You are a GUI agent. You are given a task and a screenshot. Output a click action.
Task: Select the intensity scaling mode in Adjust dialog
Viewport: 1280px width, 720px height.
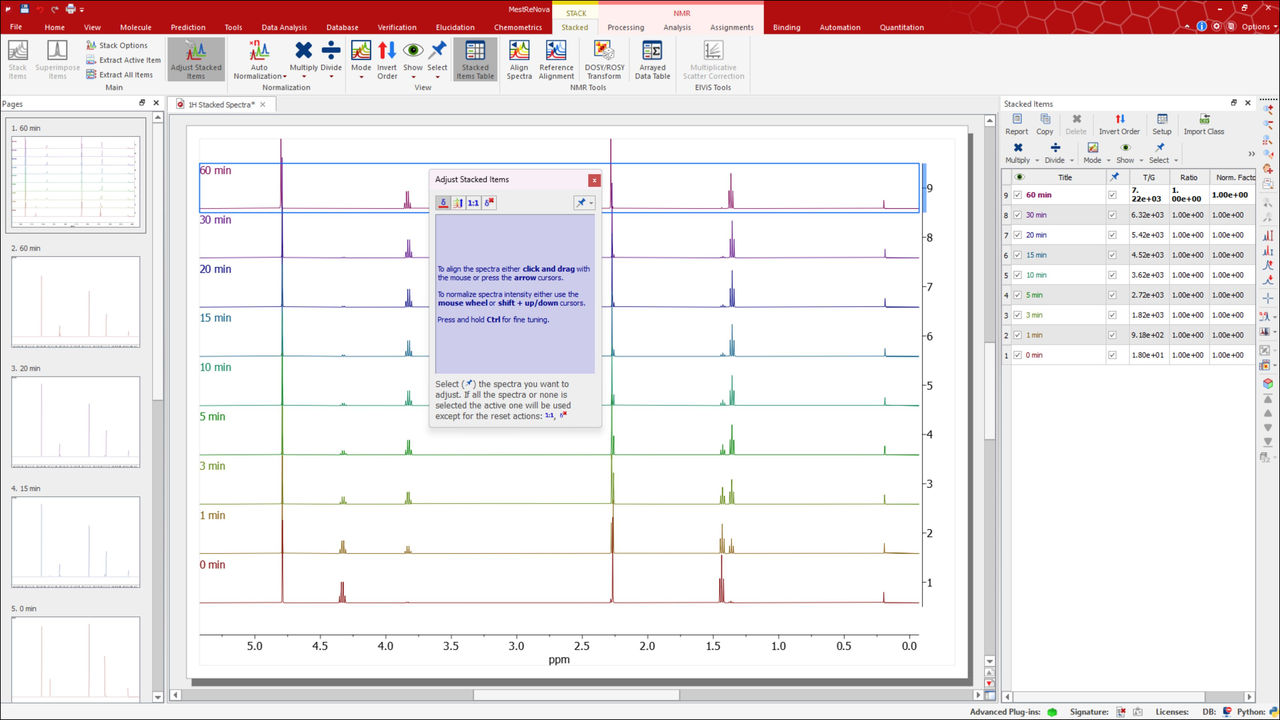pyautogui.click(x=458, y=203)
